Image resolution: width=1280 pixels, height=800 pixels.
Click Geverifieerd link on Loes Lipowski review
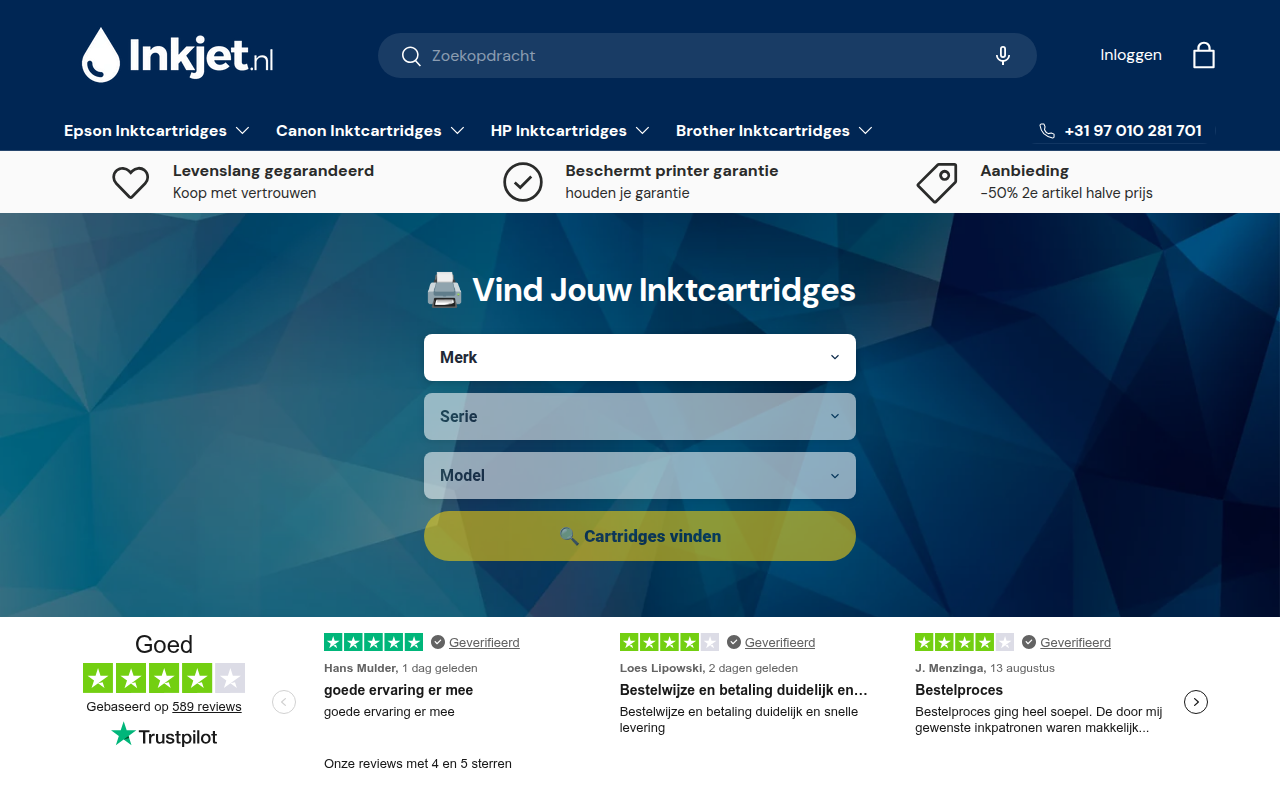(780, 642)
